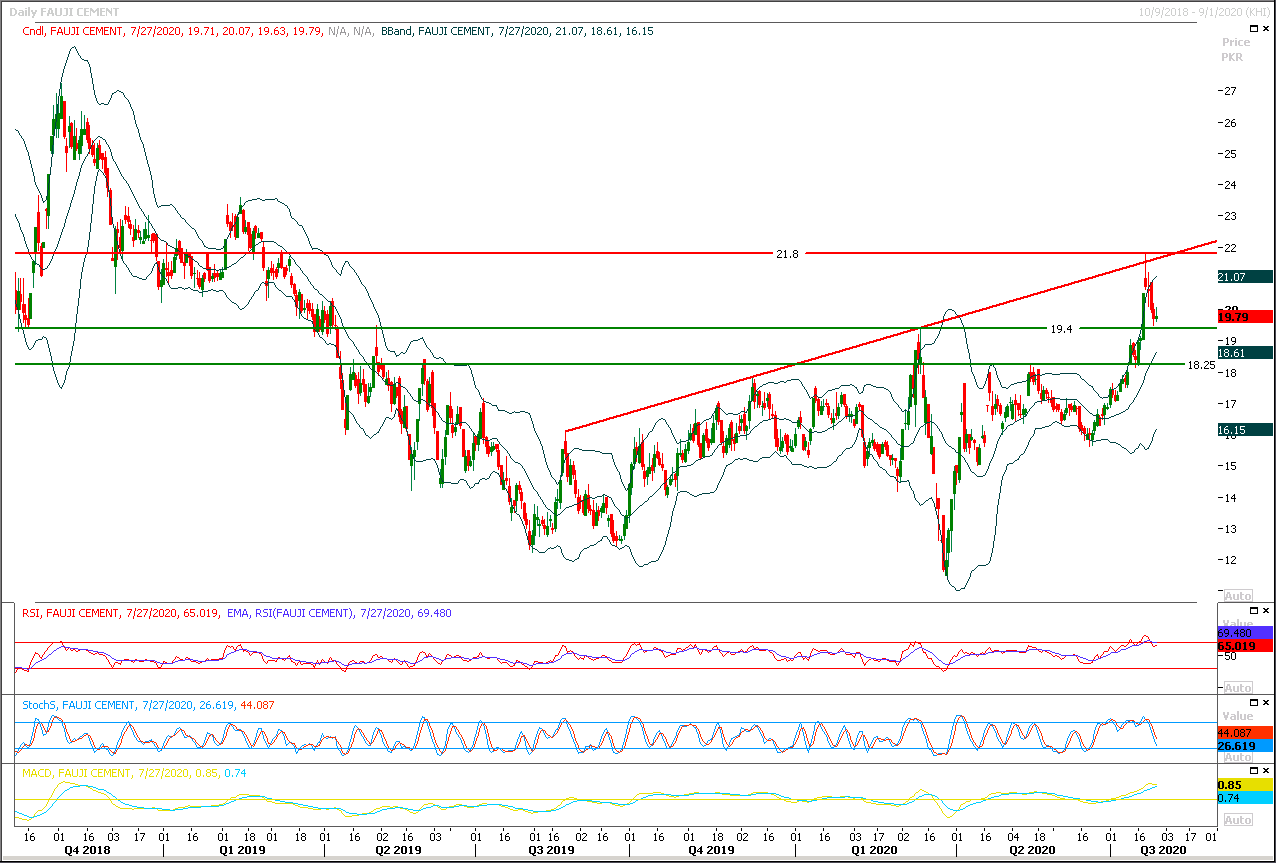Image resolution: width=1276 pixels, height=863 pixels.
Task: Click the Q4 2018 time axis label
Action: [88, 850]
